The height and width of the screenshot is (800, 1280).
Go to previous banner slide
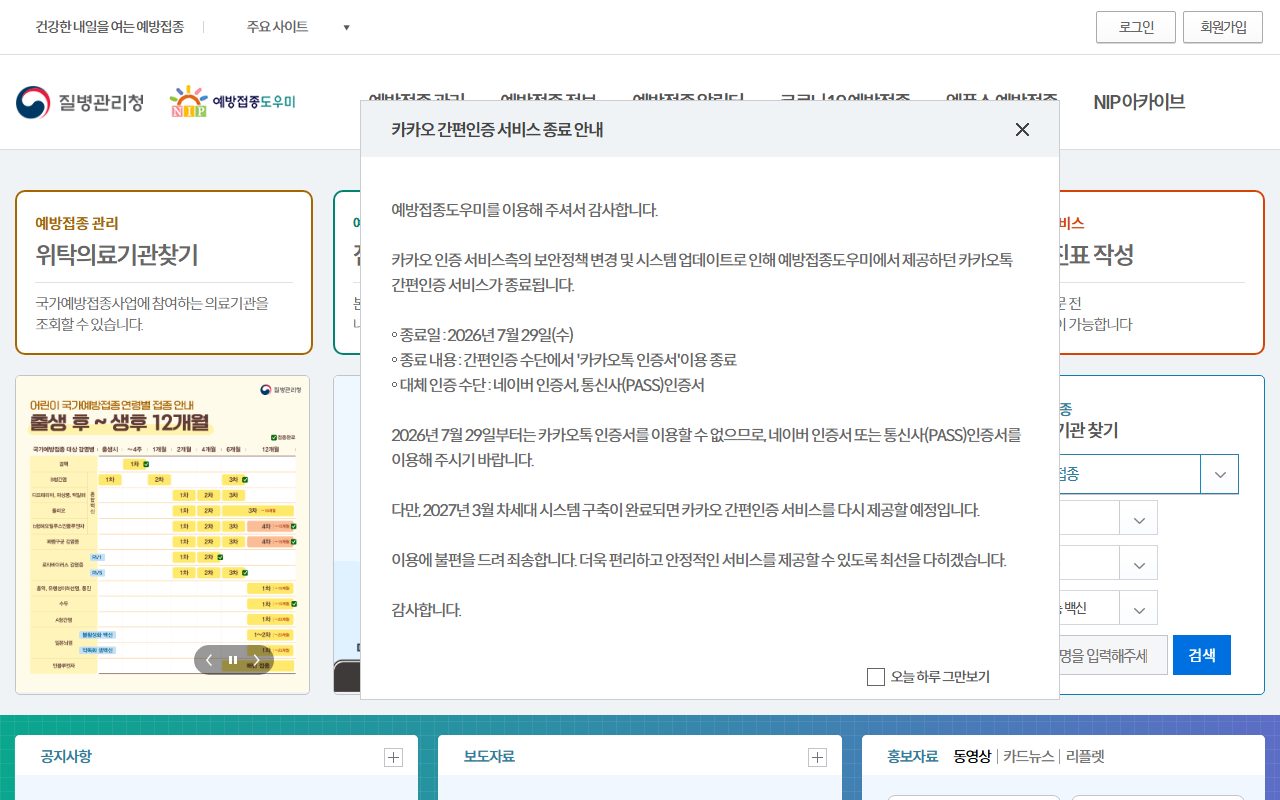(x=209, y=660)
